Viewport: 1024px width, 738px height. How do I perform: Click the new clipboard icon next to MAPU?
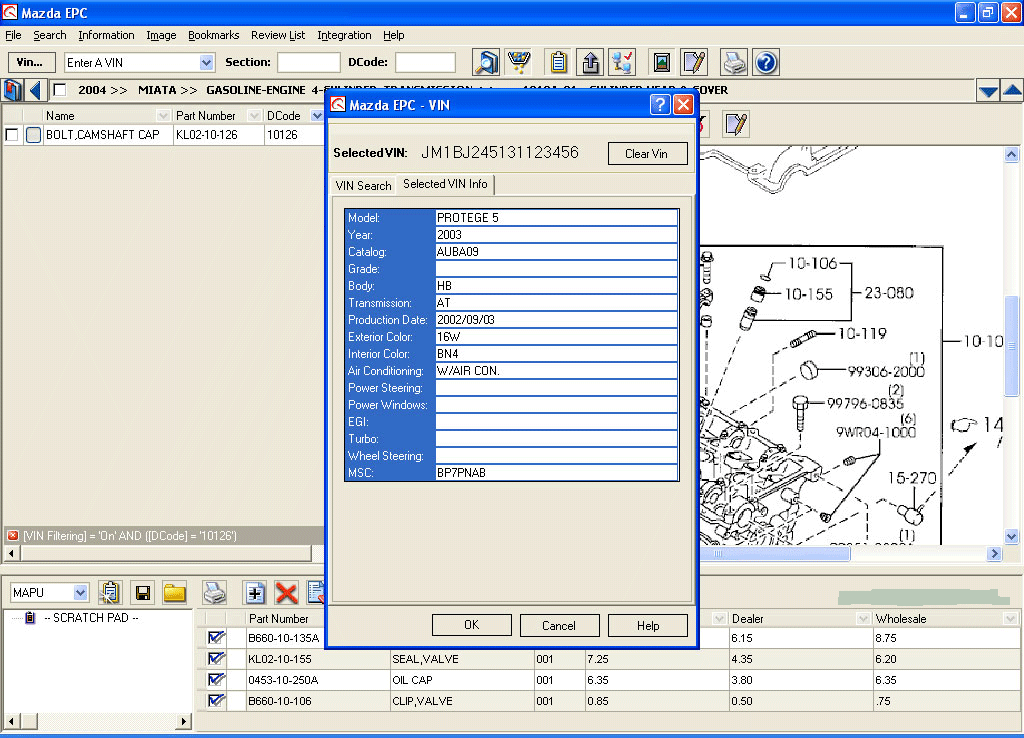click(x=110, y=592)
